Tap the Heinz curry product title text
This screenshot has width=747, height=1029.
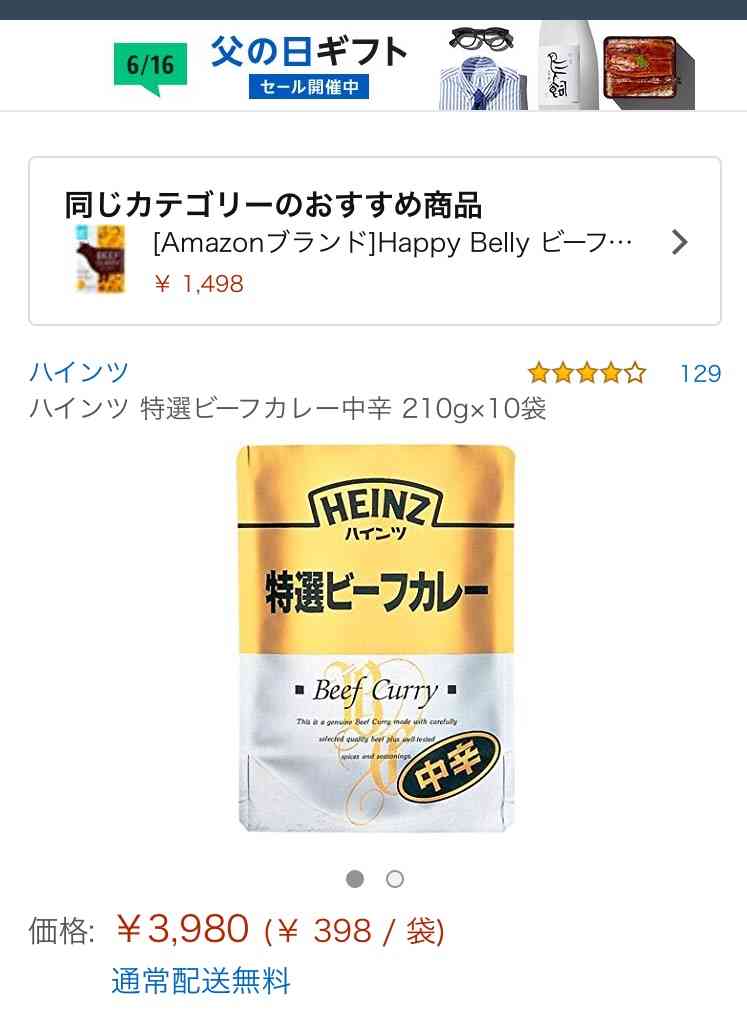click(x=288, y=409)
